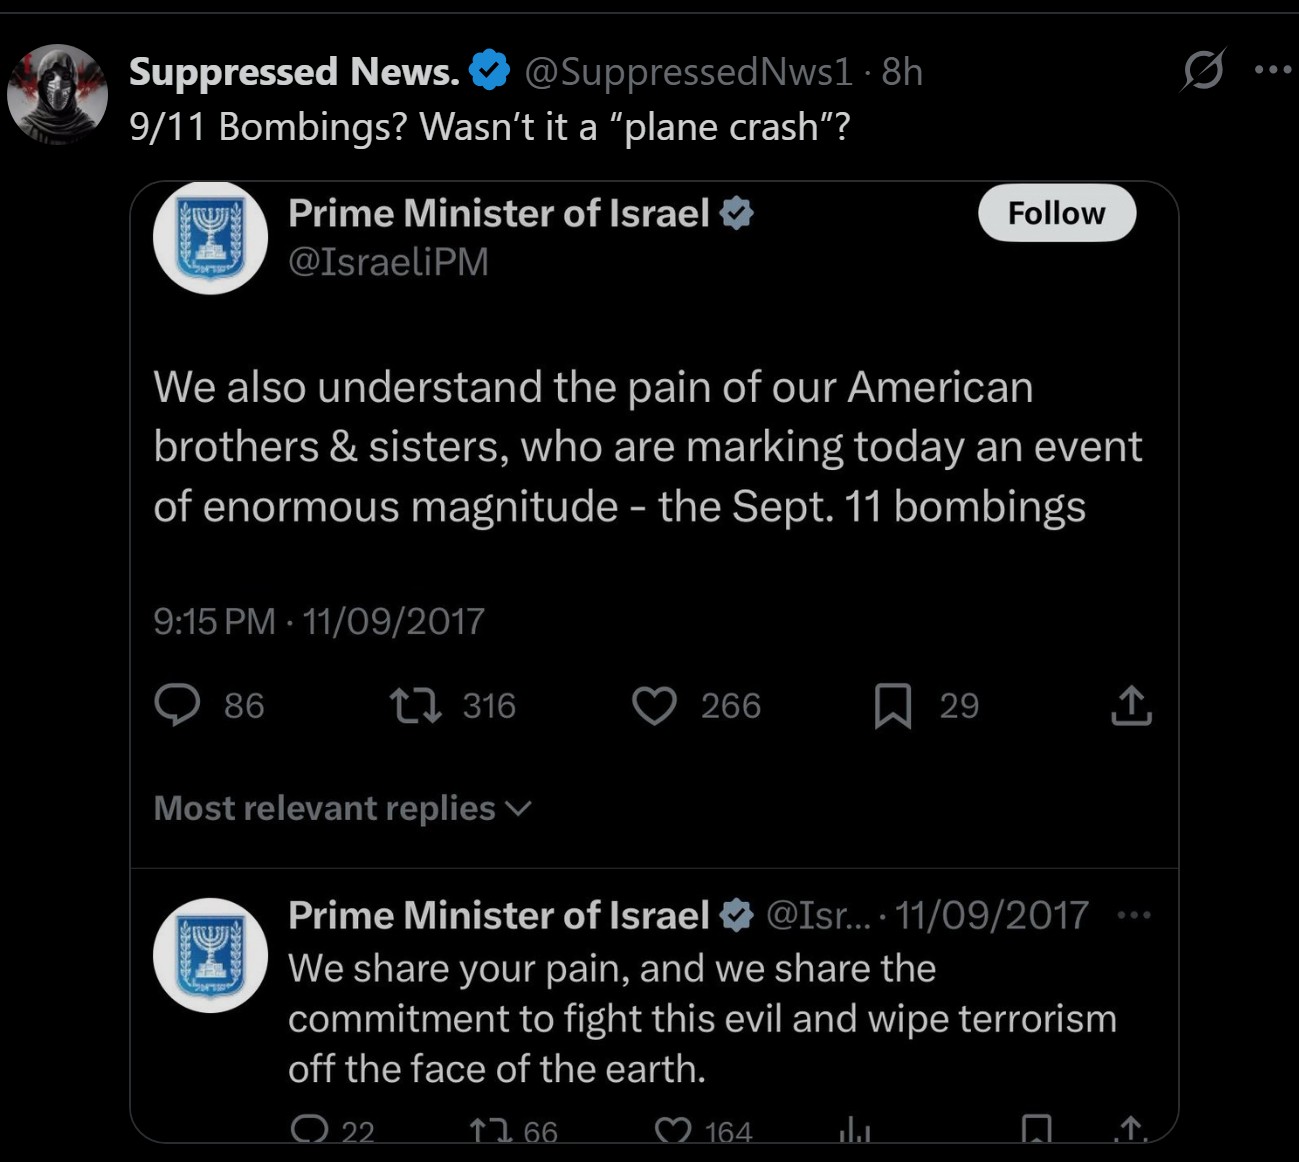Follow Prime Minister of Israel account
Screen dimensions: 1299x1162
pyautogui.click(x=1056, y=213)
